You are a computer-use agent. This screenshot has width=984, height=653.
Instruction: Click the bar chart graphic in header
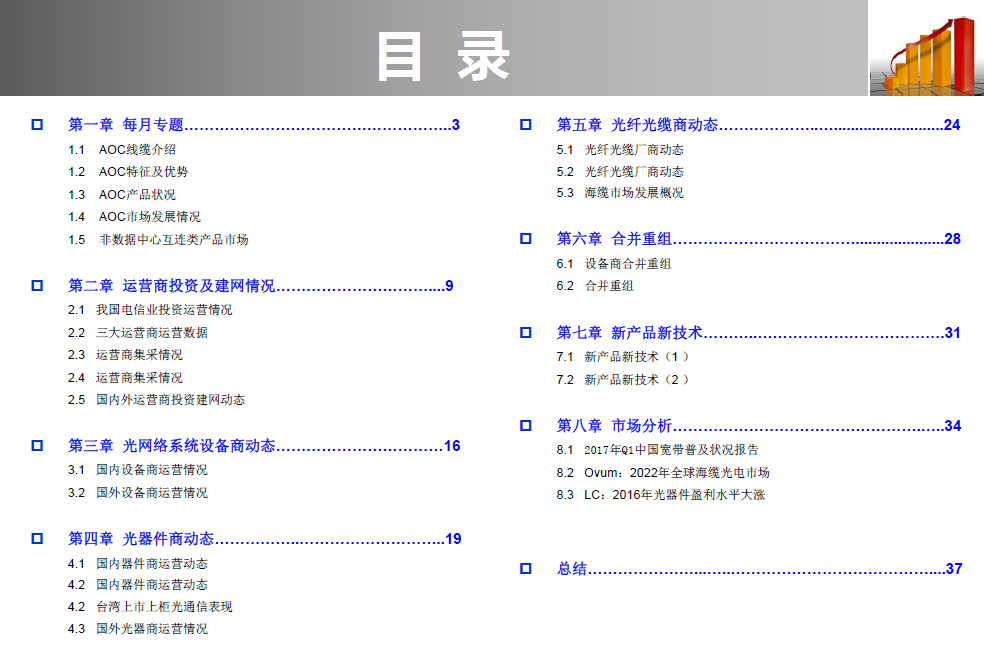click(x=925, y=52)
